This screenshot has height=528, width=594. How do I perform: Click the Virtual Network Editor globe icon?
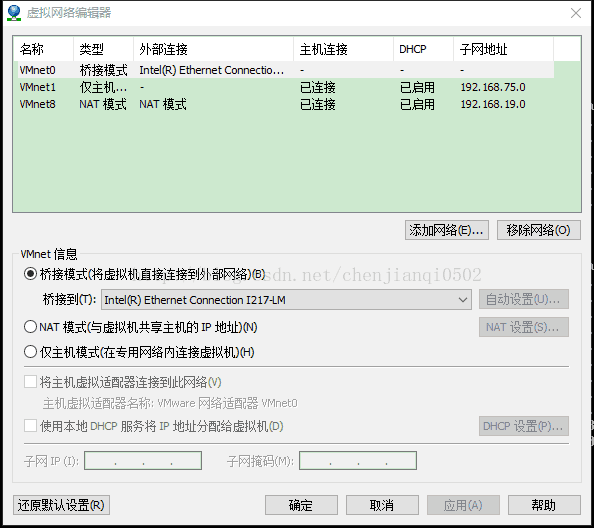[14, 12]
